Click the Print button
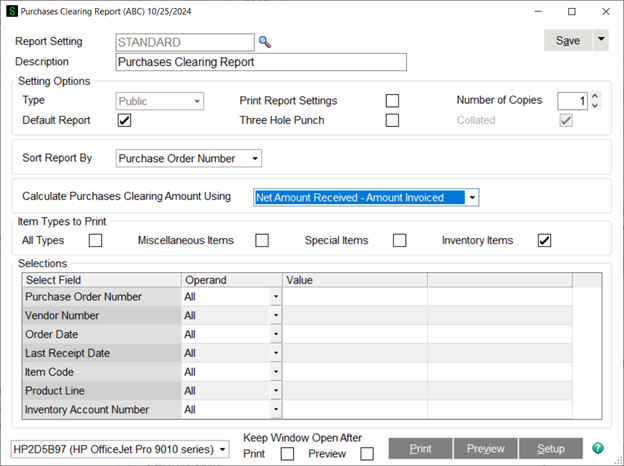 [421, 449]
